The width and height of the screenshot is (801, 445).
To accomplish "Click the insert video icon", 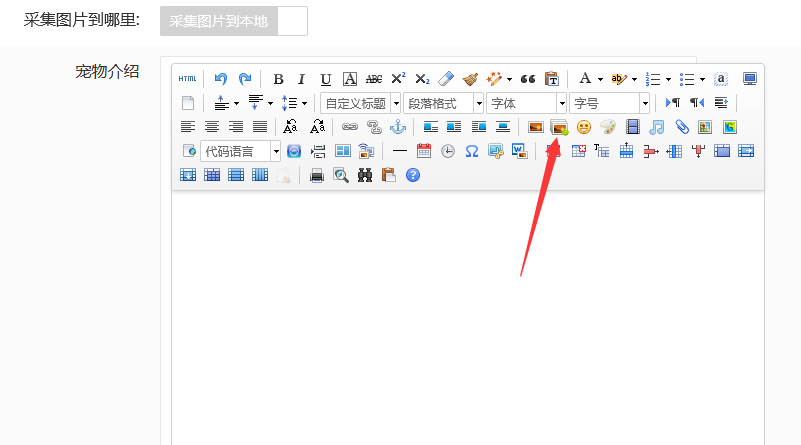I will tap(632, 127).
